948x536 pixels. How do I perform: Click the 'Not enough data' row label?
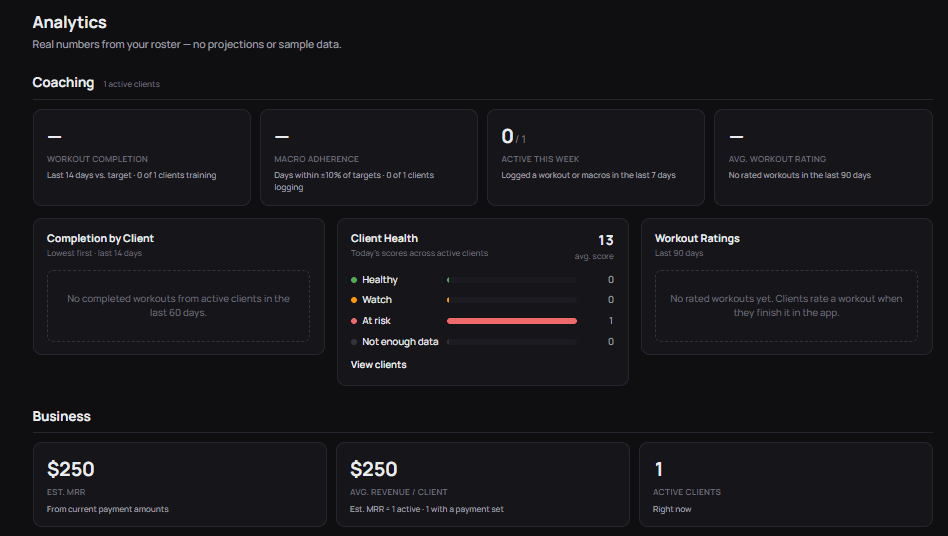[400, 342]
